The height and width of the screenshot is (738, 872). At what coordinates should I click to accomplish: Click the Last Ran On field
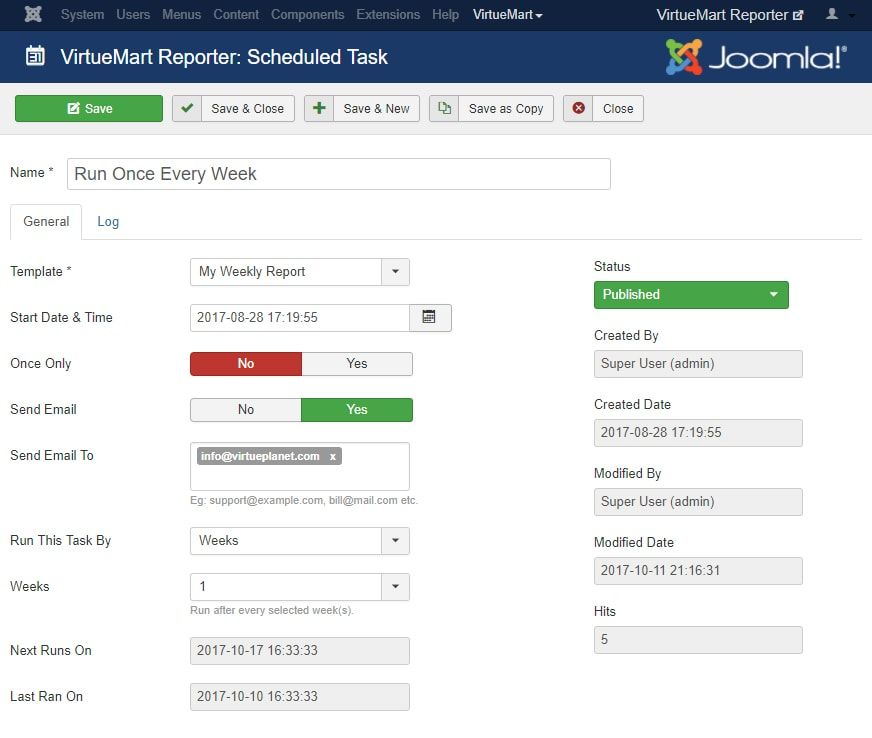point(300,697)
